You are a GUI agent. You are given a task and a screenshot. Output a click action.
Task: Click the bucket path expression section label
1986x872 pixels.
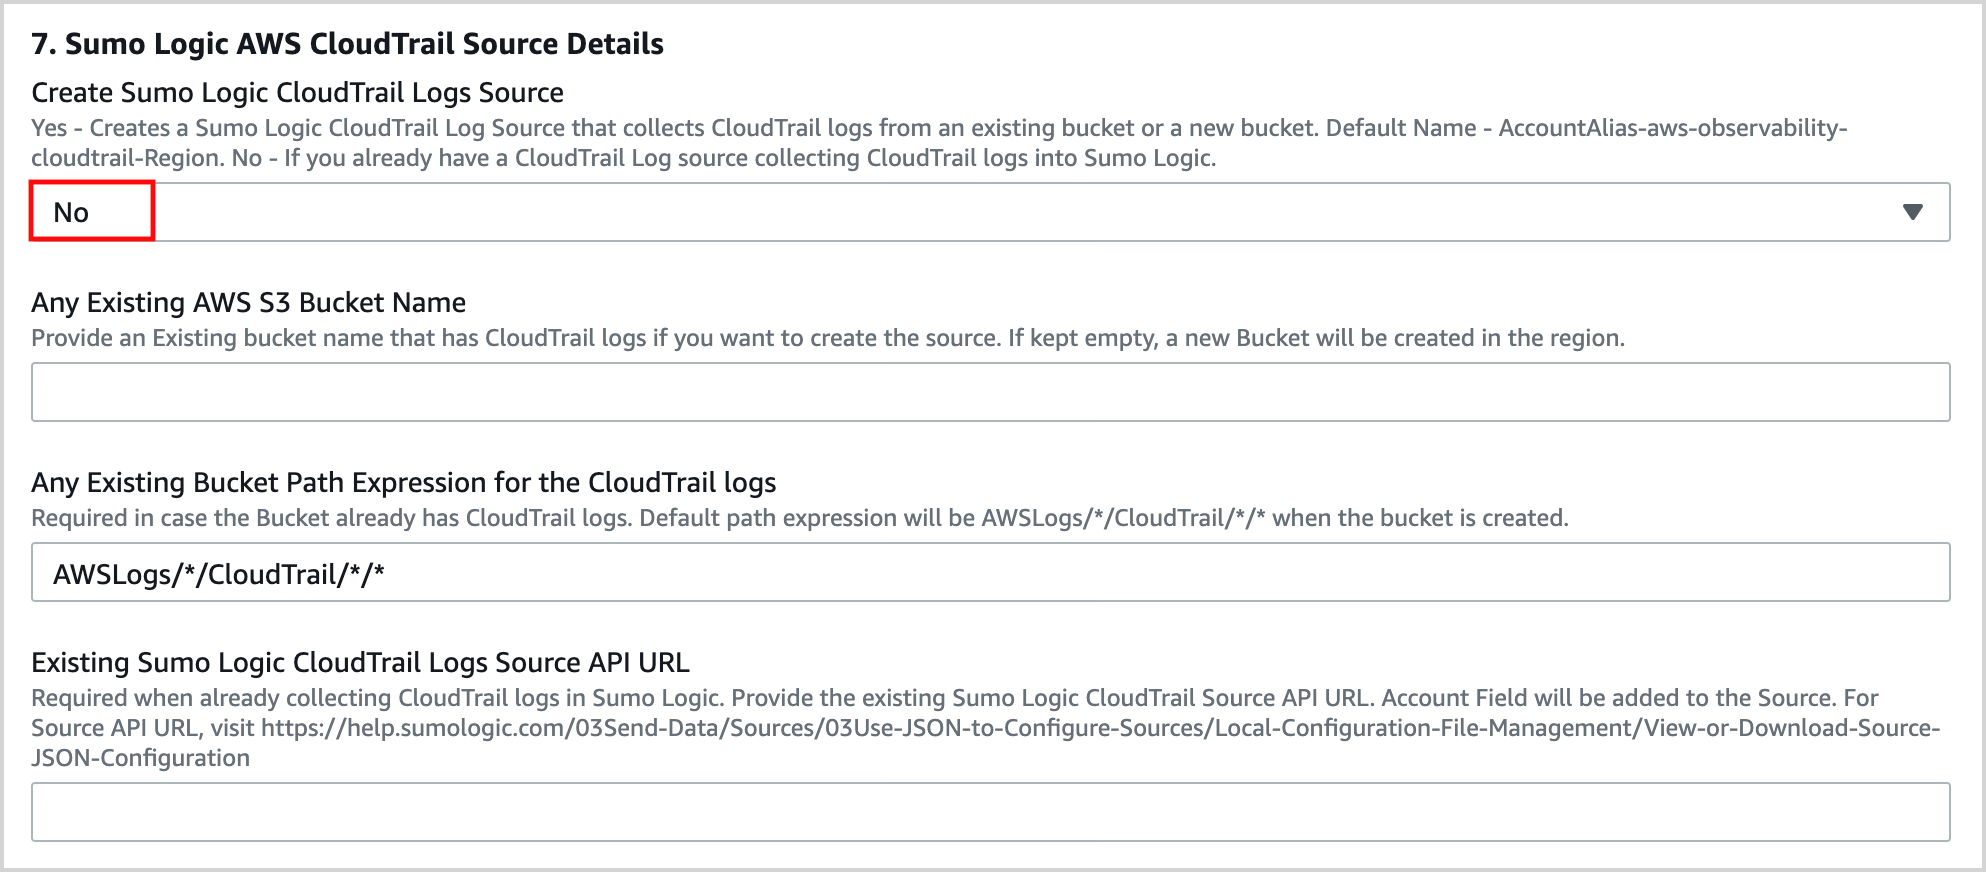[404, 482]
